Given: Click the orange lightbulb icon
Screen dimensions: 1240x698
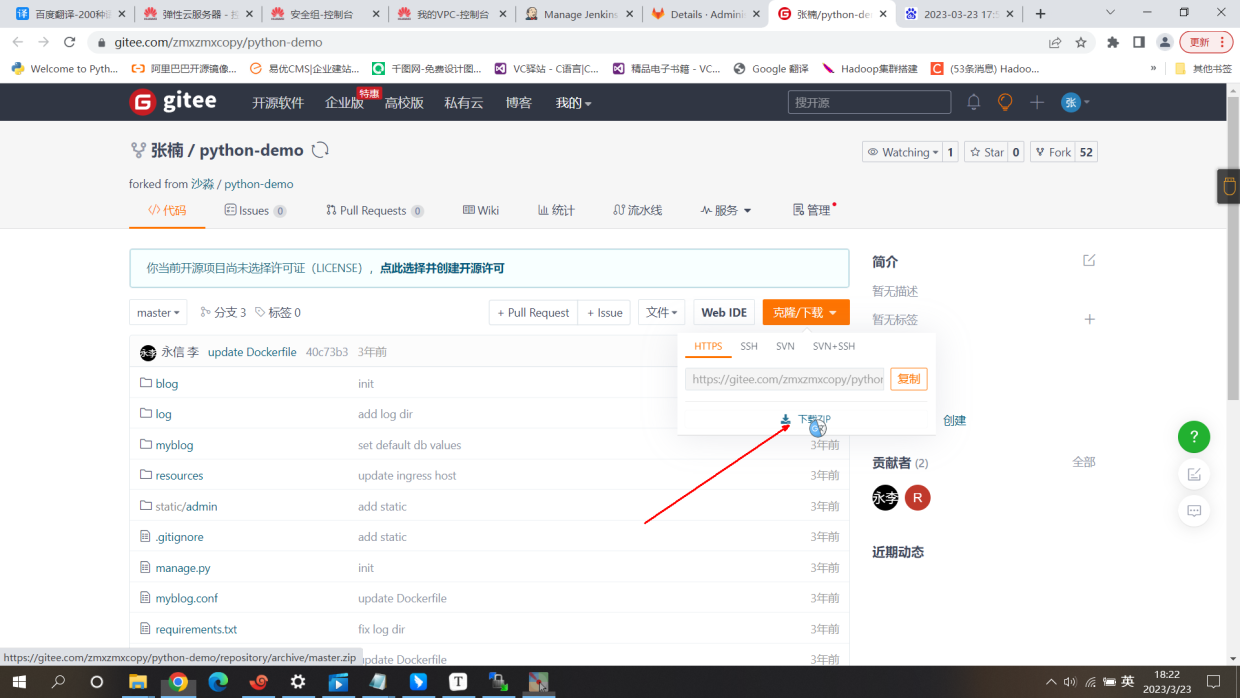Looking at the screenshot, I should (x=1005, y=102).
